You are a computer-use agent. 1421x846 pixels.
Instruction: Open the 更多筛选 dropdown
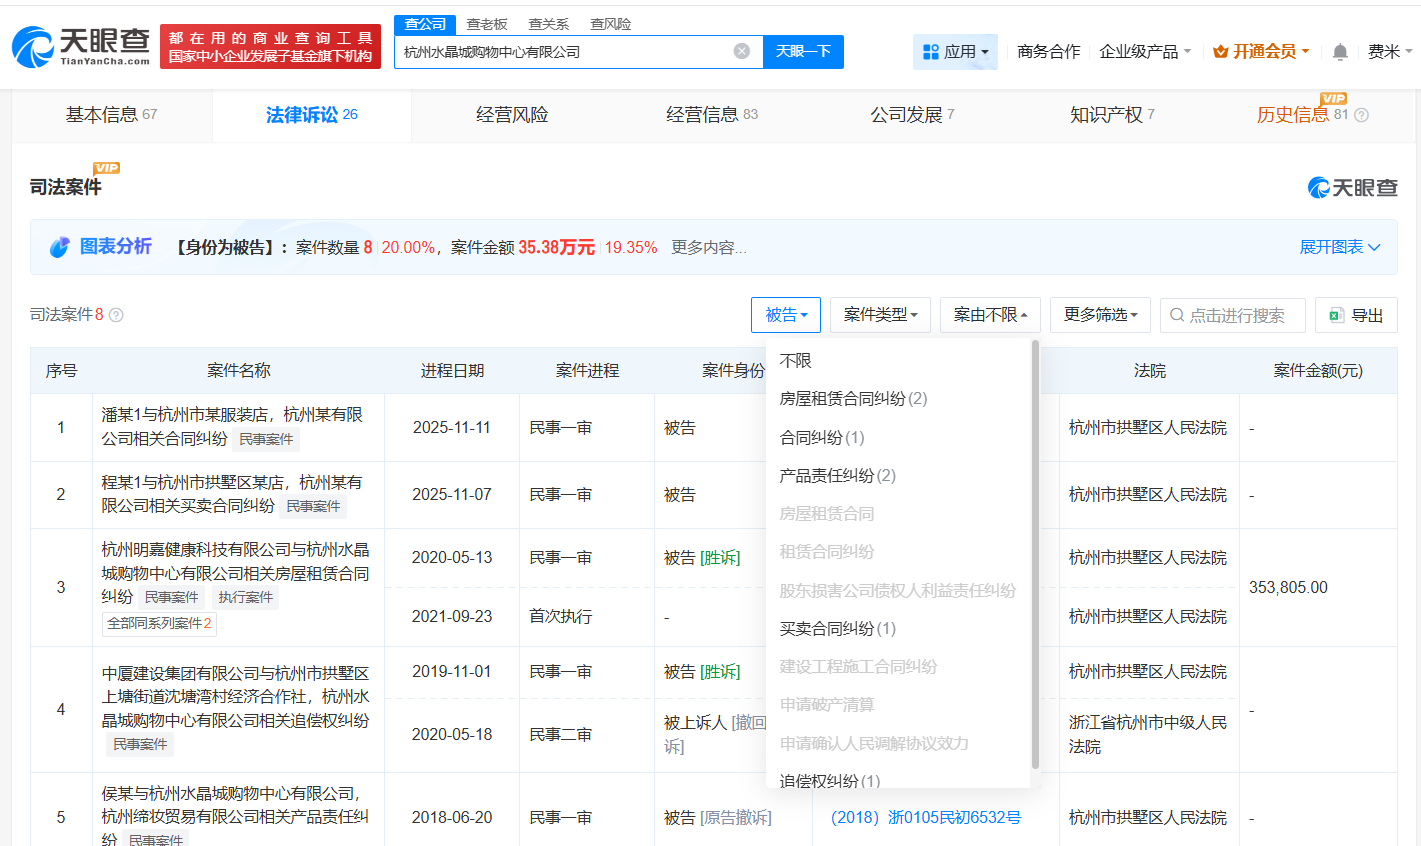1100,315
